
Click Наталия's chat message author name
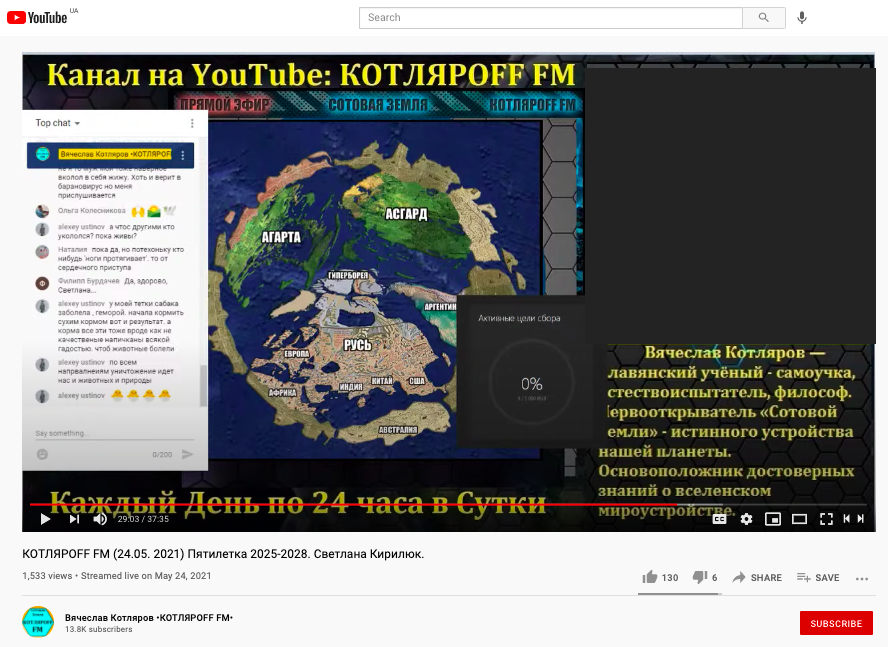point(72,249)
